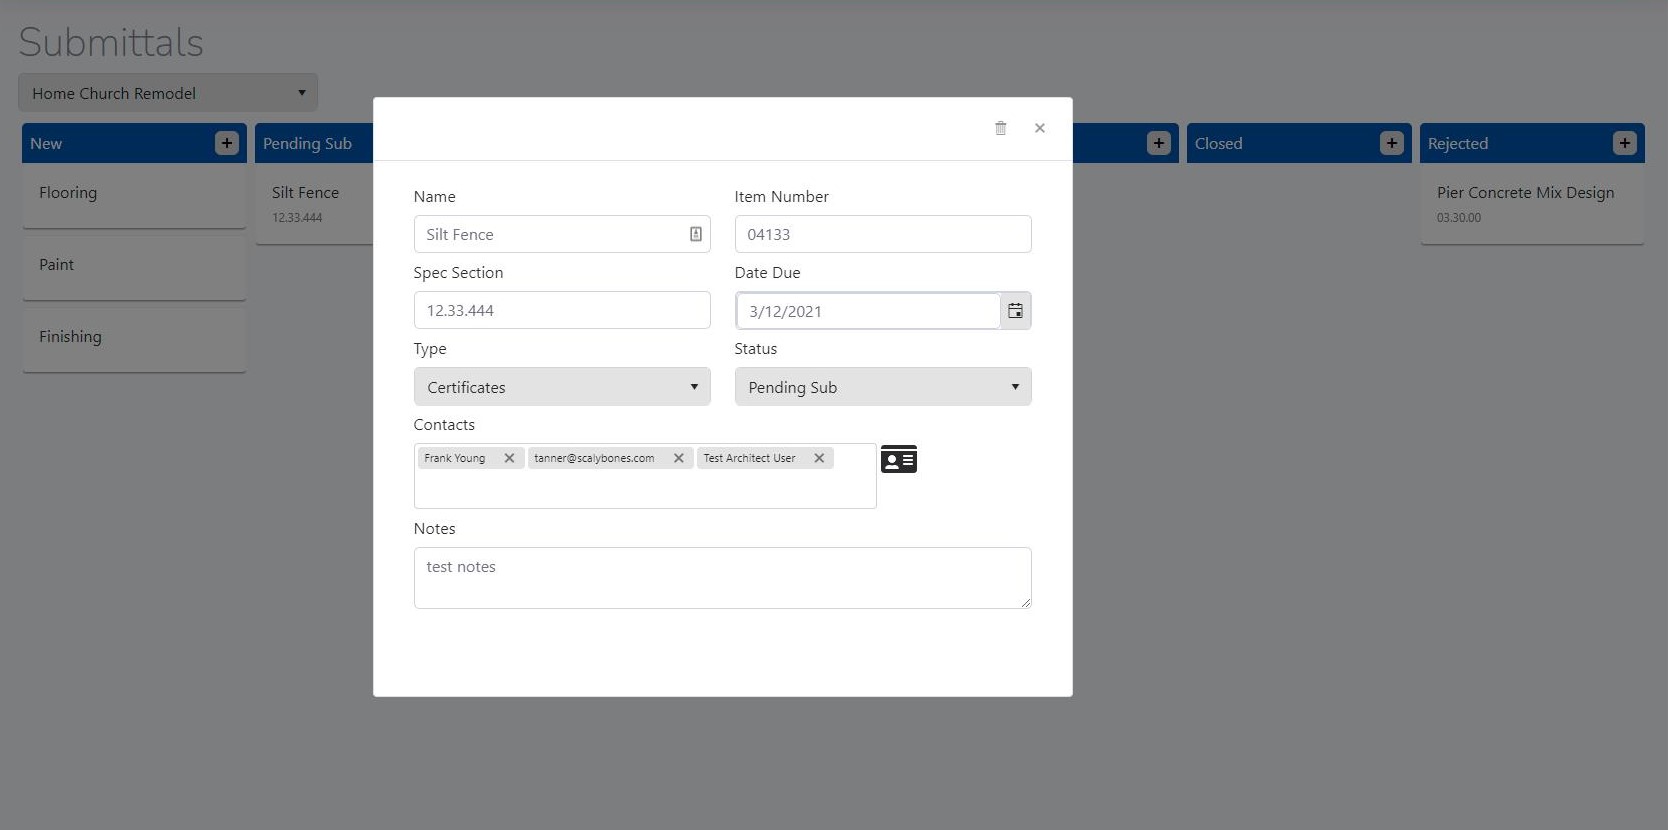Remove Frank Young from contacts
Image resolution: width=1668 pixels, height=830 pixels.
[509, 458]
